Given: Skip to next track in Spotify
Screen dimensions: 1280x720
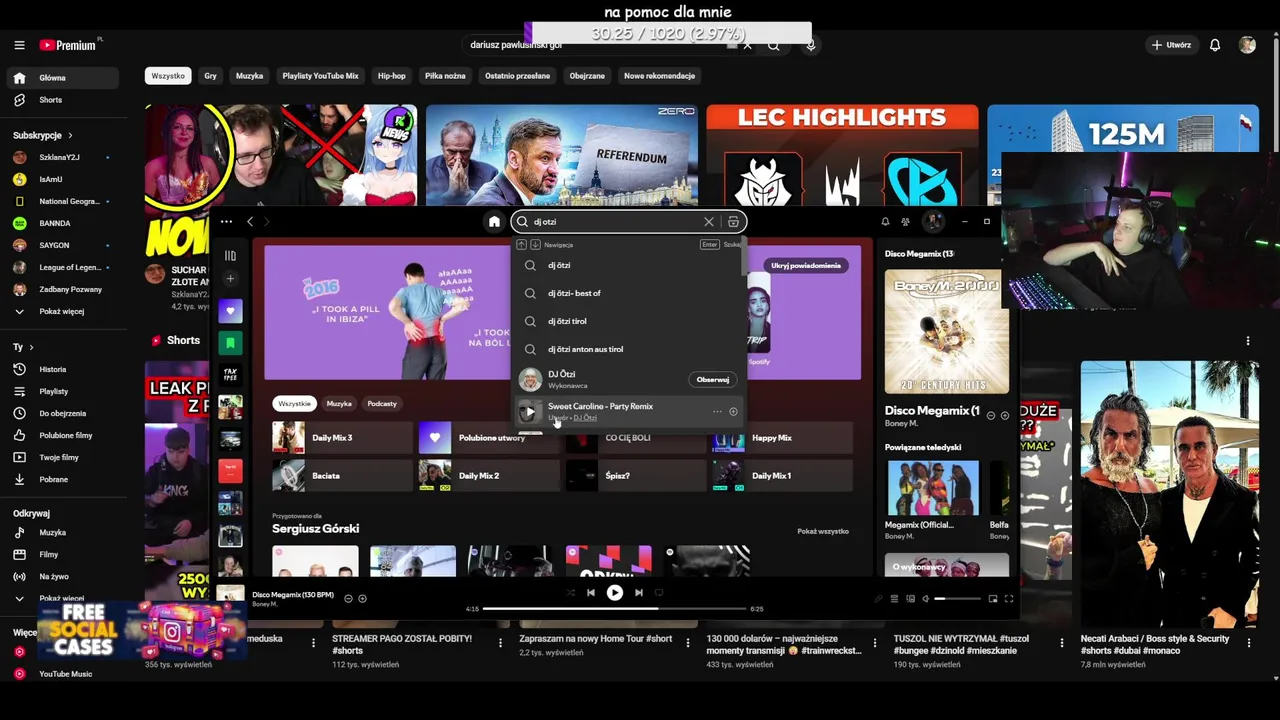Looking at the screenshot, I should click(639, 593).
